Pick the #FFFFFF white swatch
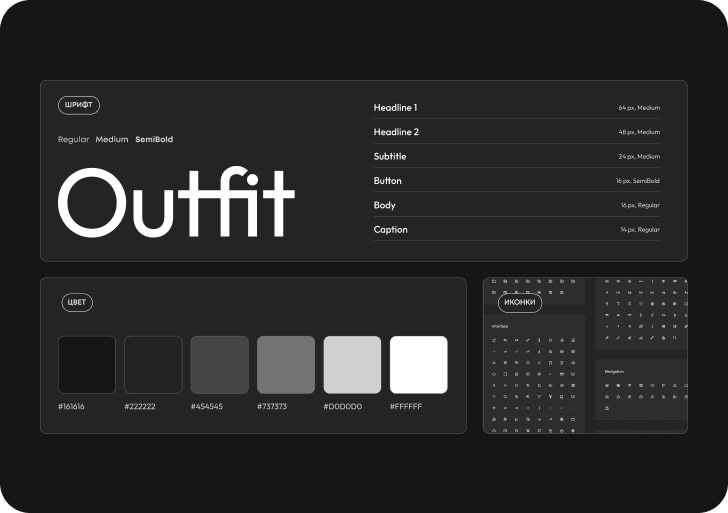The width and height of the screenshot is (728, 513). click(419, 365)
